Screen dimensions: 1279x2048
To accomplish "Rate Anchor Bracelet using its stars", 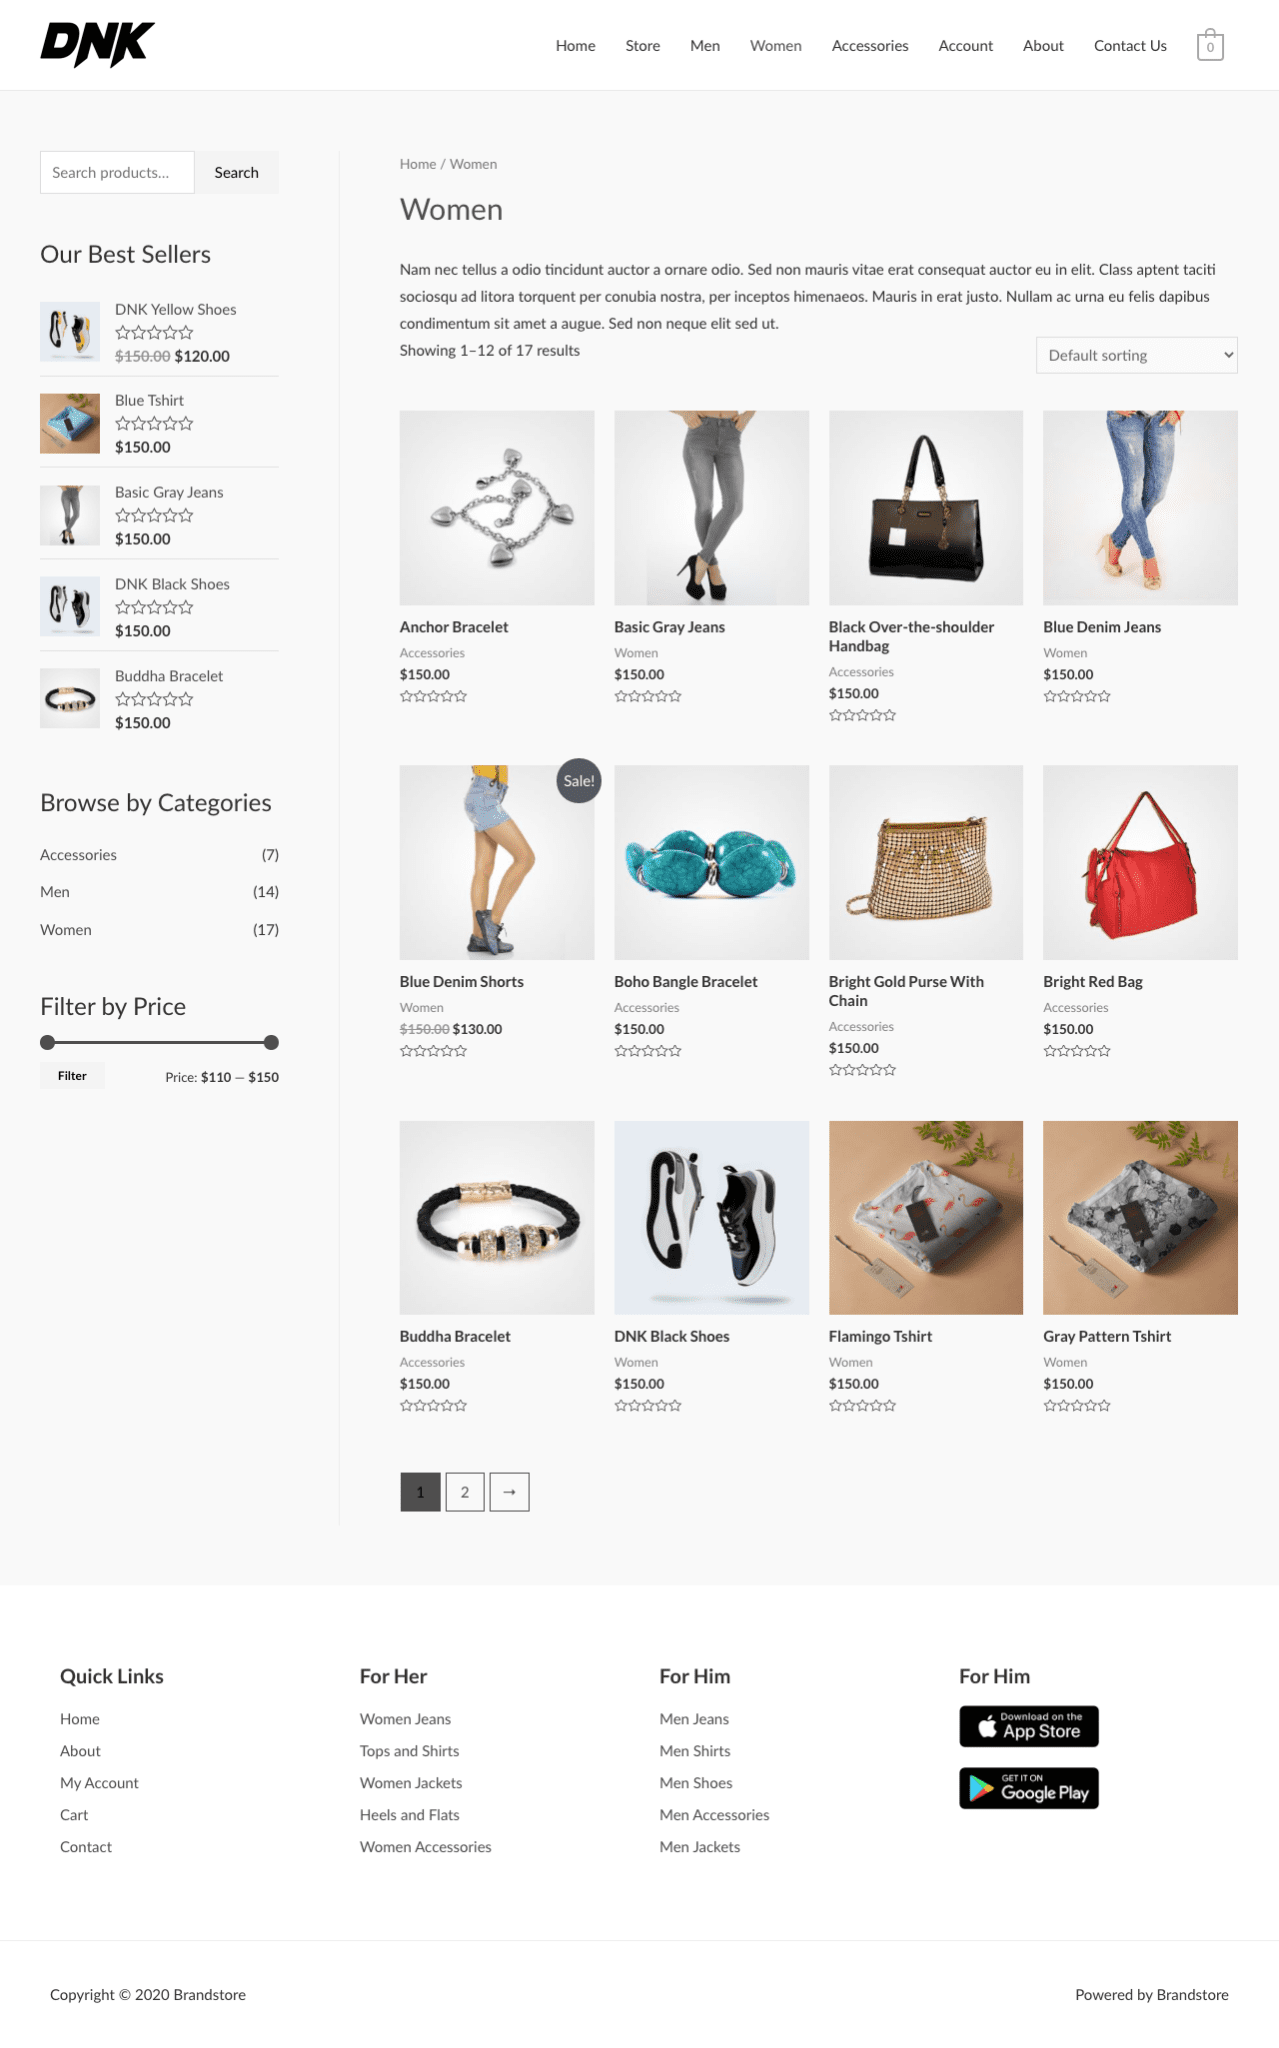I will click(433, 696).
